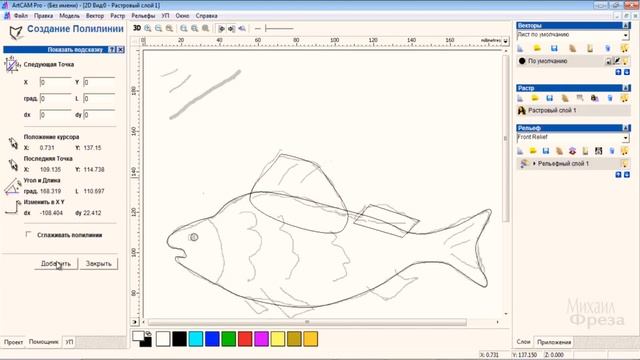
Task: Open Лист по умолчанию dropdown
Action: (626, 36)
